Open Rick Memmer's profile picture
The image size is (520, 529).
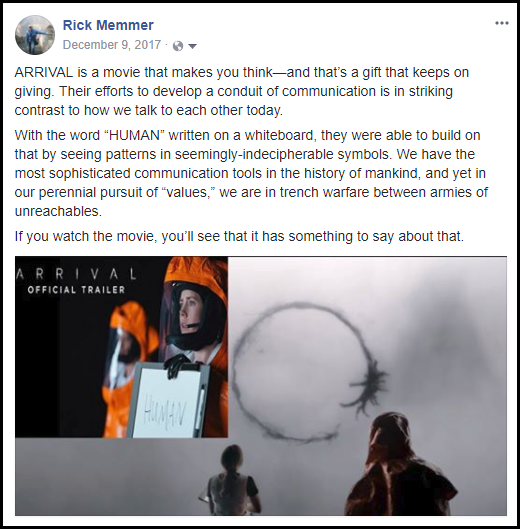(x=35, y=35)
